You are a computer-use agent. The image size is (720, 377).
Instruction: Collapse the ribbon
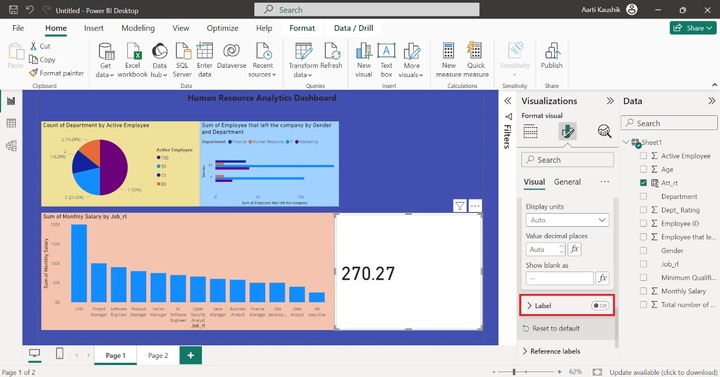[714, 85]
